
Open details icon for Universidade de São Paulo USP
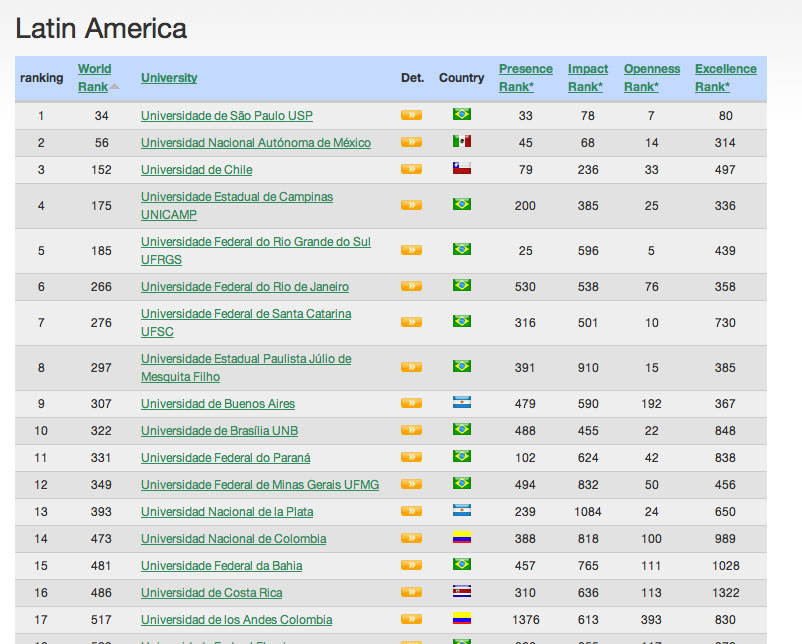(x=411, y=115)
